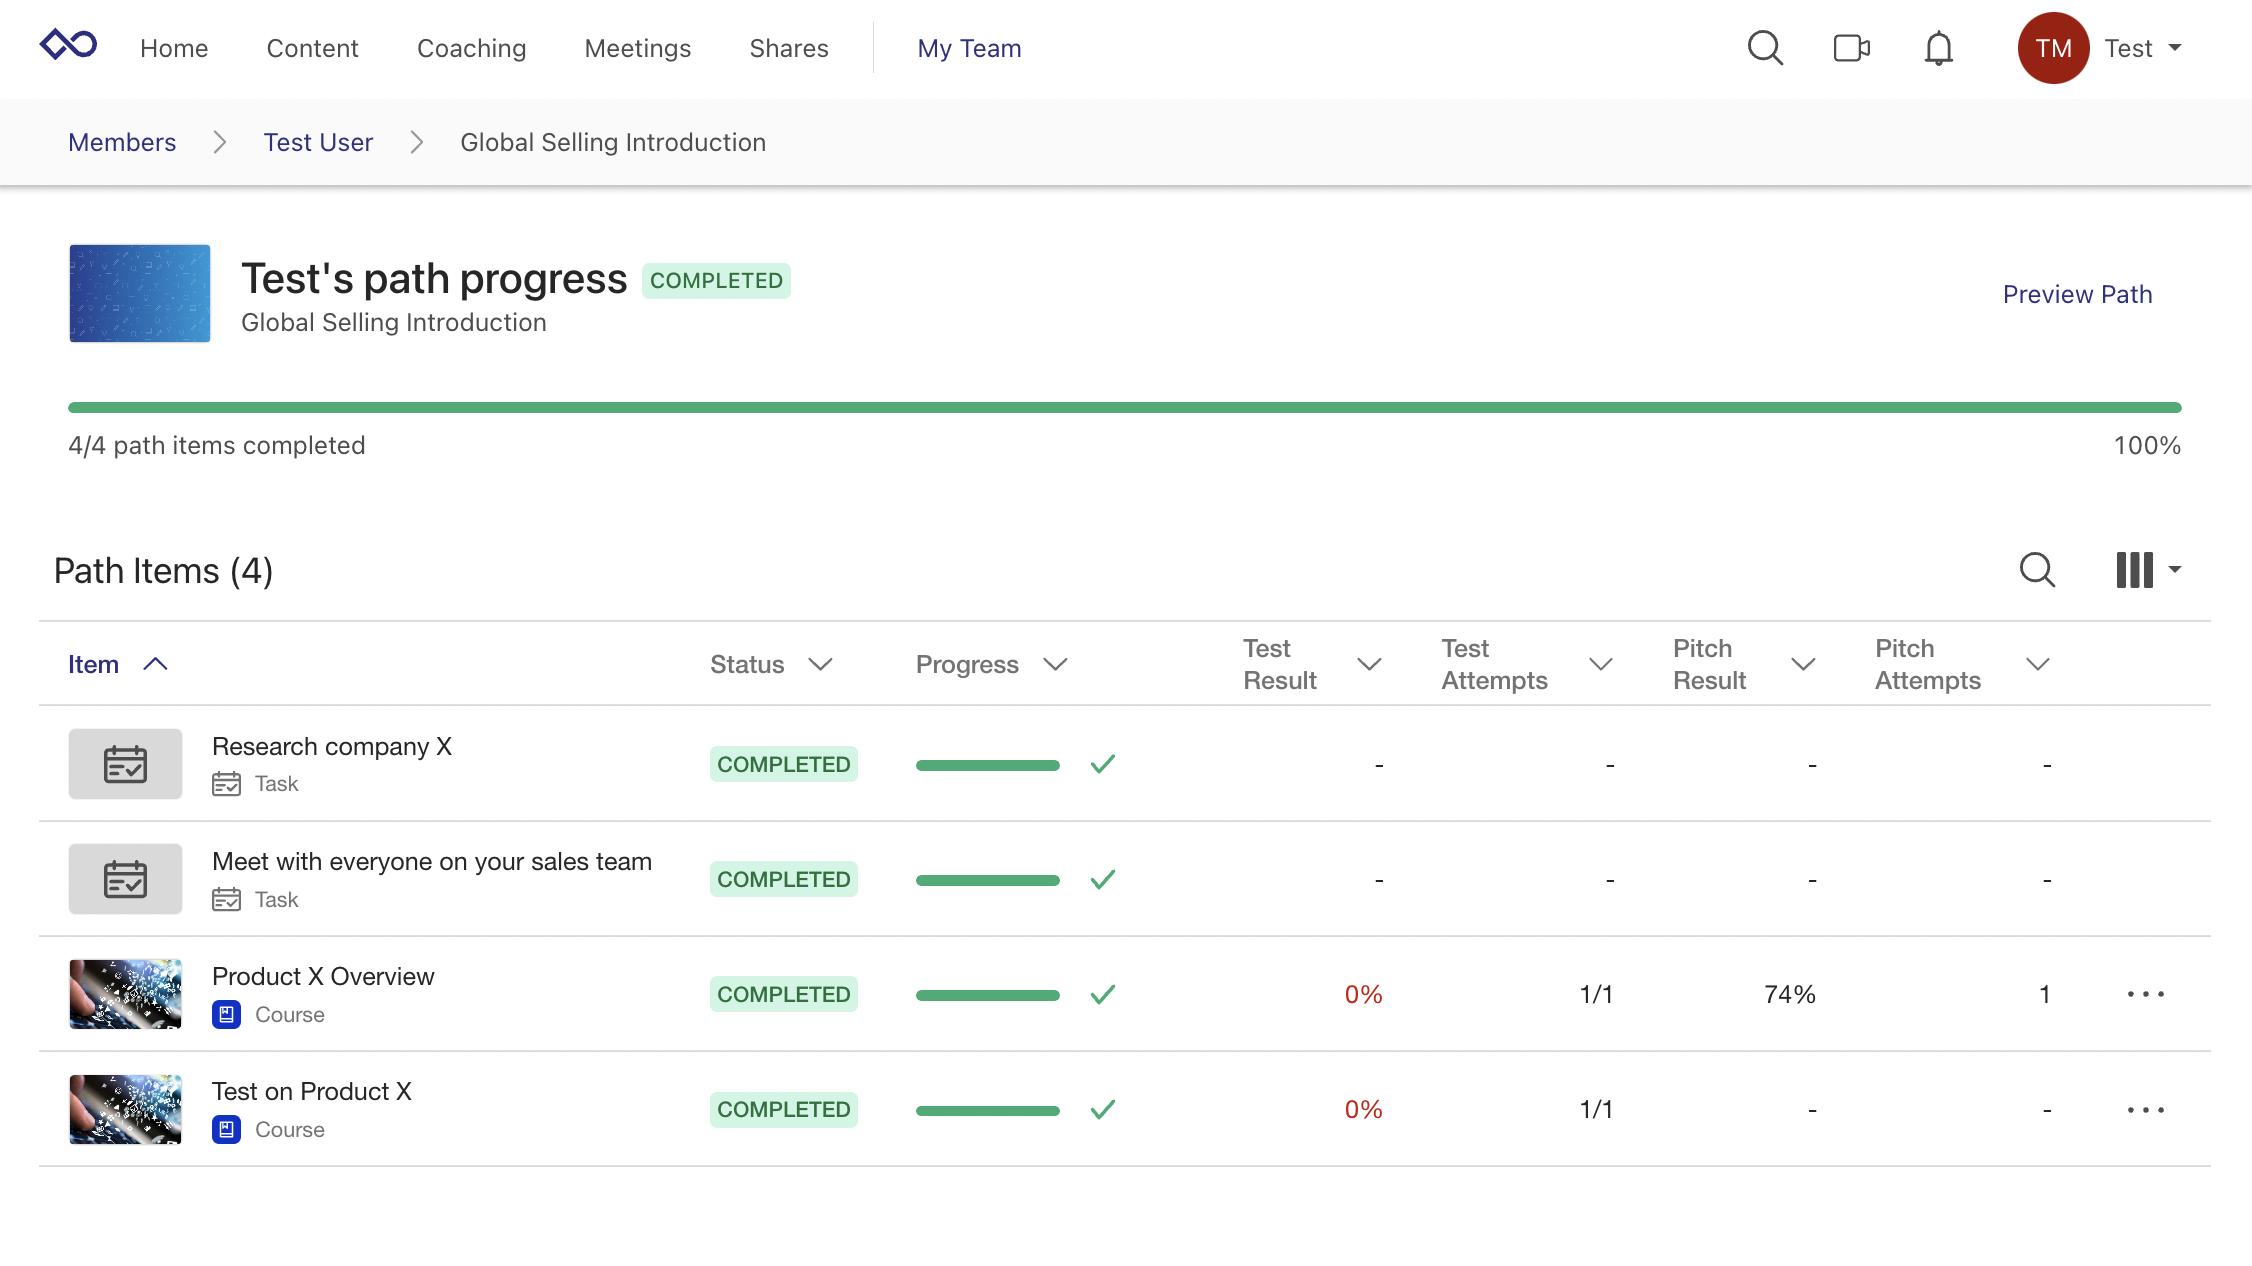The width and height of the screenshot is (2252, 1266).
Task: Navigate to Test User breadcrumb
Action: (x=318, y=142)
